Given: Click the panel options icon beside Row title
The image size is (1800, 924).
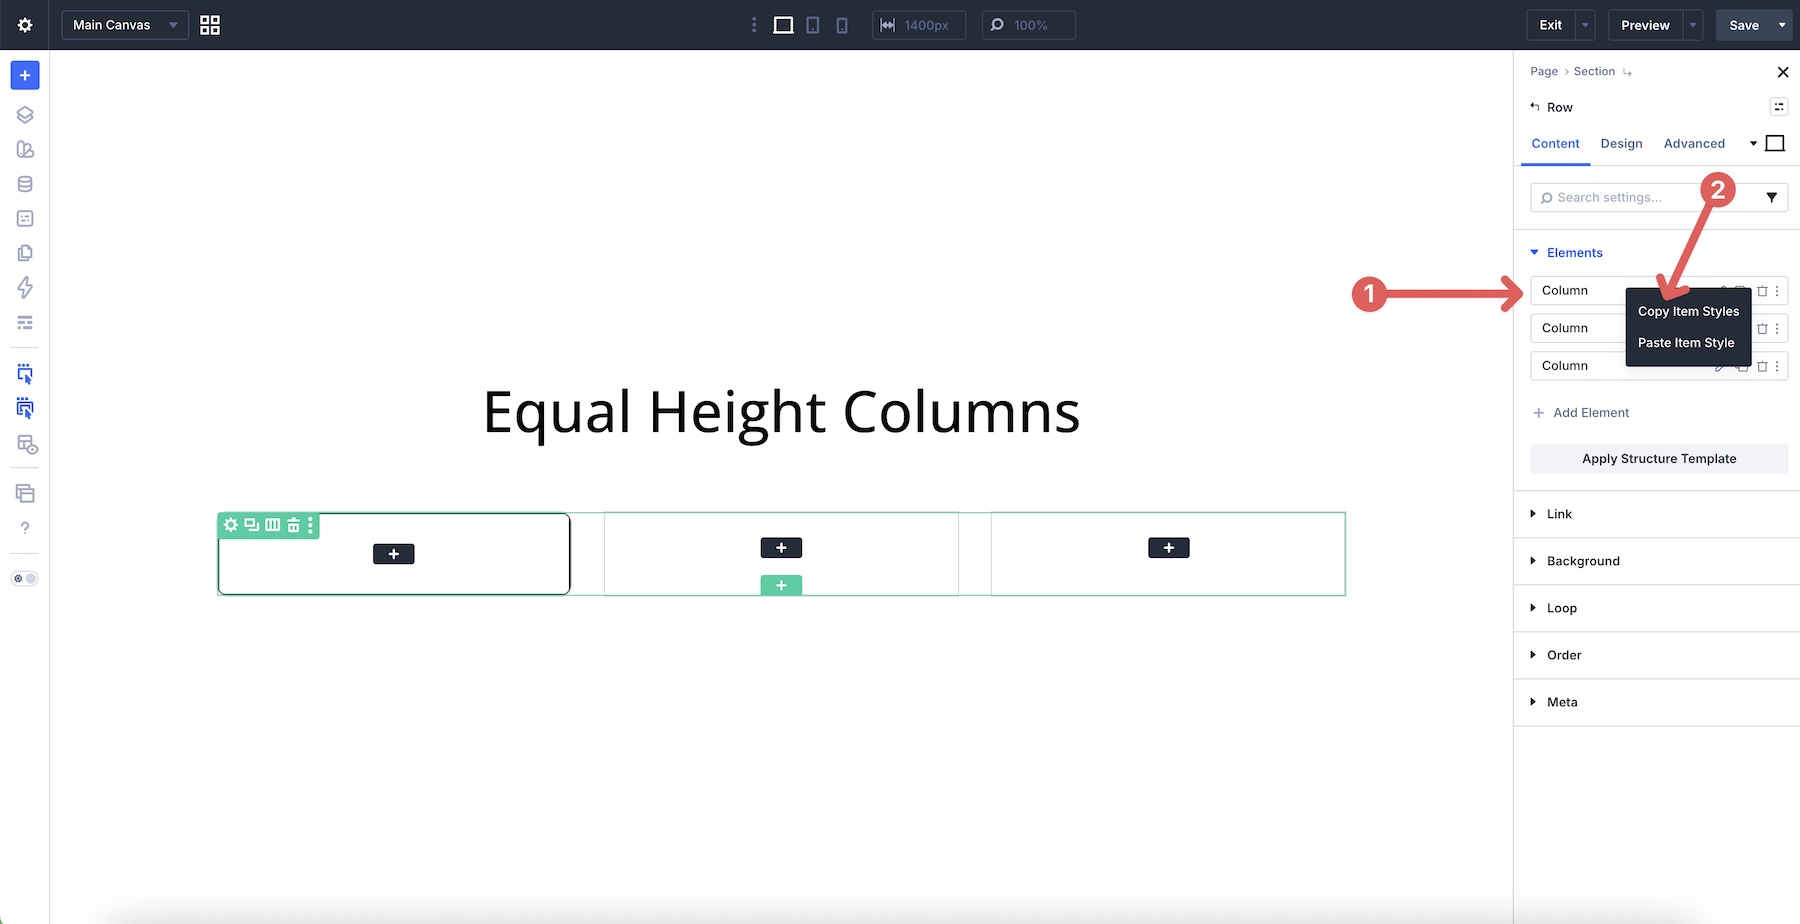Looking at the screenshot, I should pos(1779,107).
